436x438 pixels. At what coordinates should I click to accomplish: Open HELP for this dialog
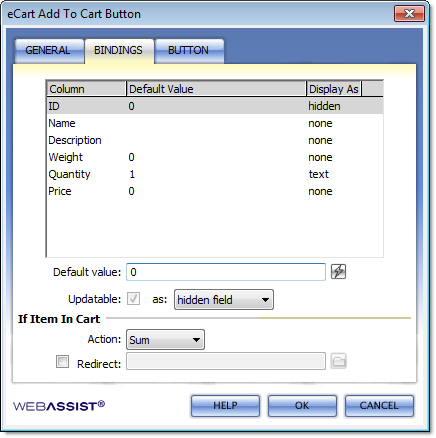tap(225, 405)
